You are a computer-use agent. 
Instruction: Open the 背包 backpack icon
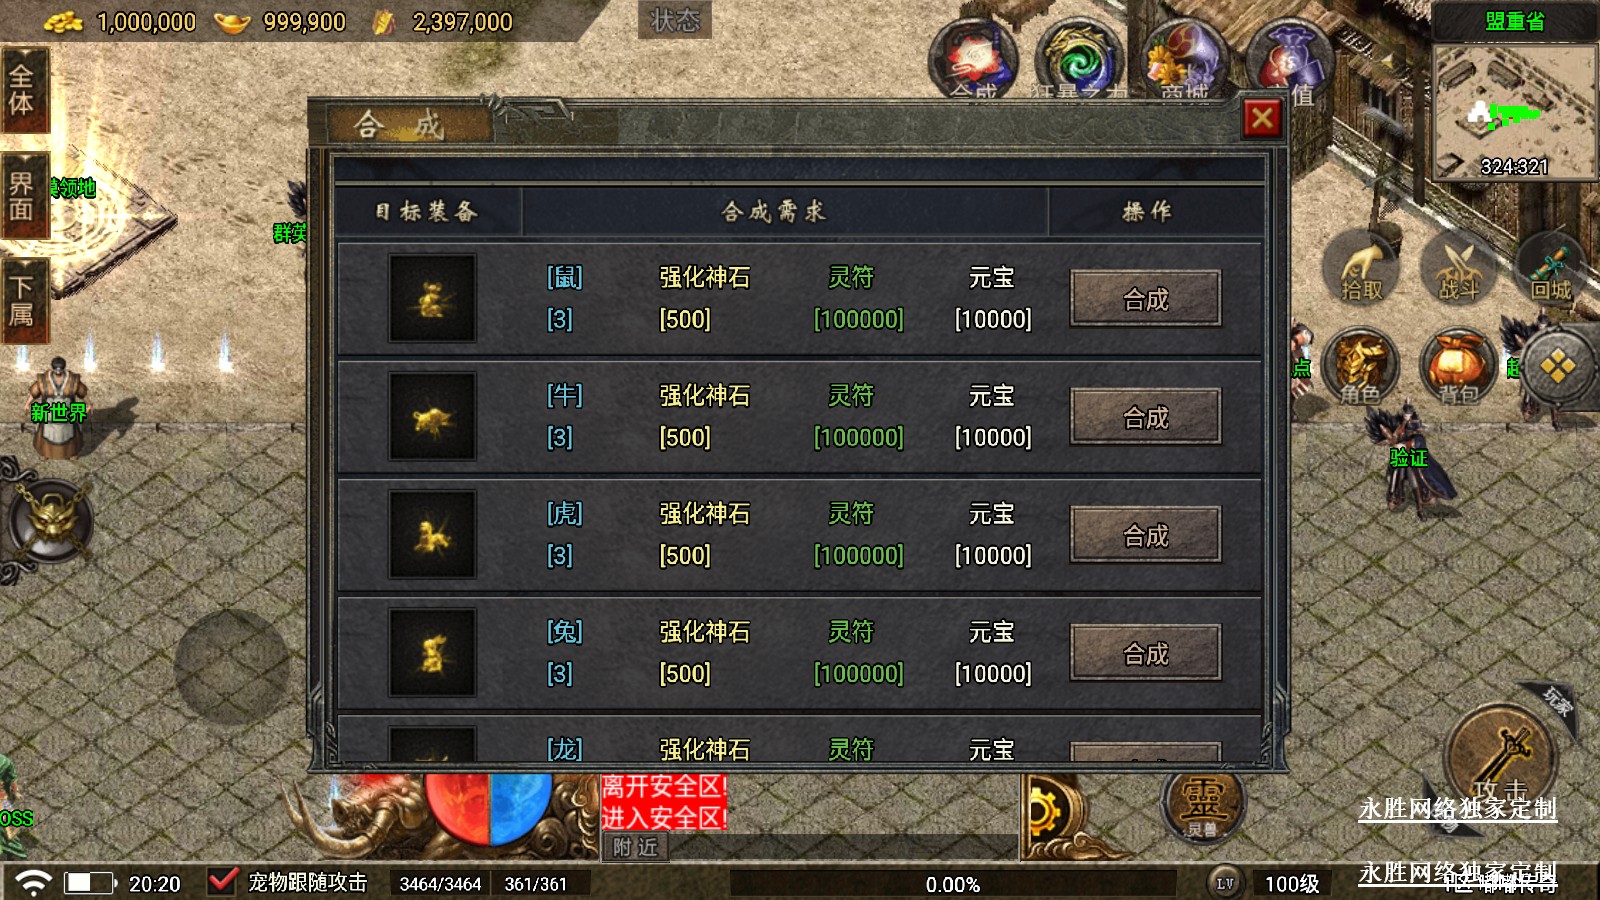[x=1458, y=368]
